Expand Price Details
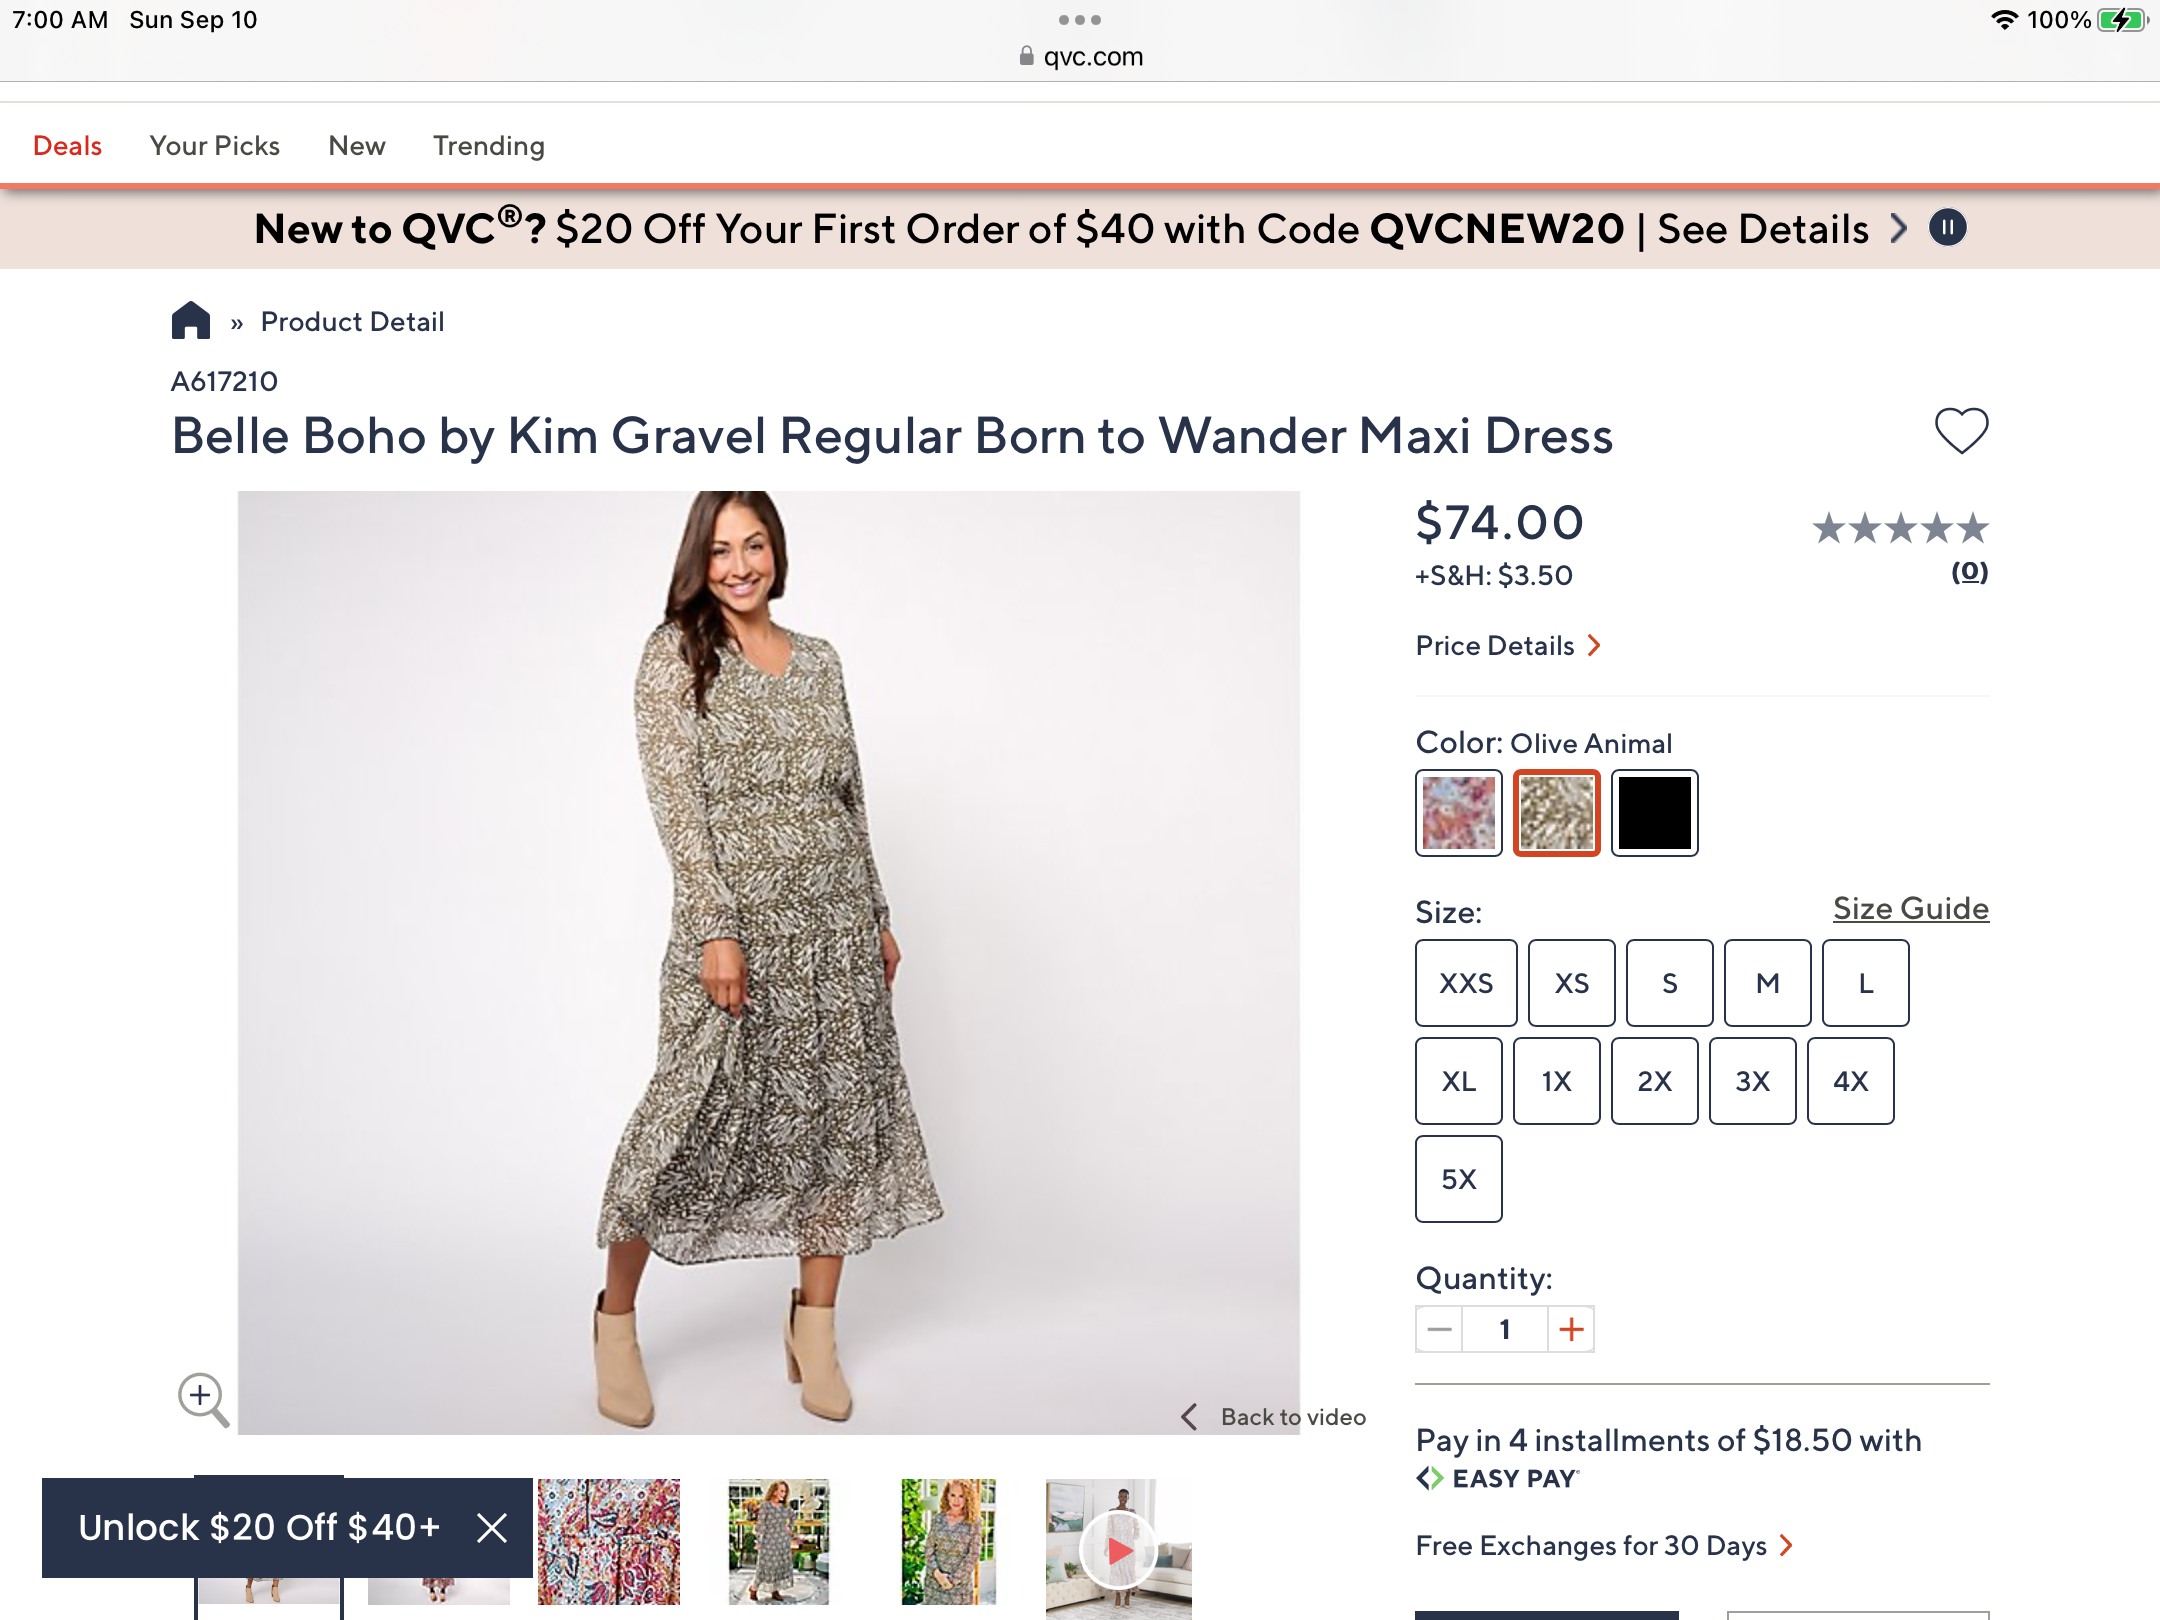Screen dimensions: 2160x1620 click(x=1508, y=646)
